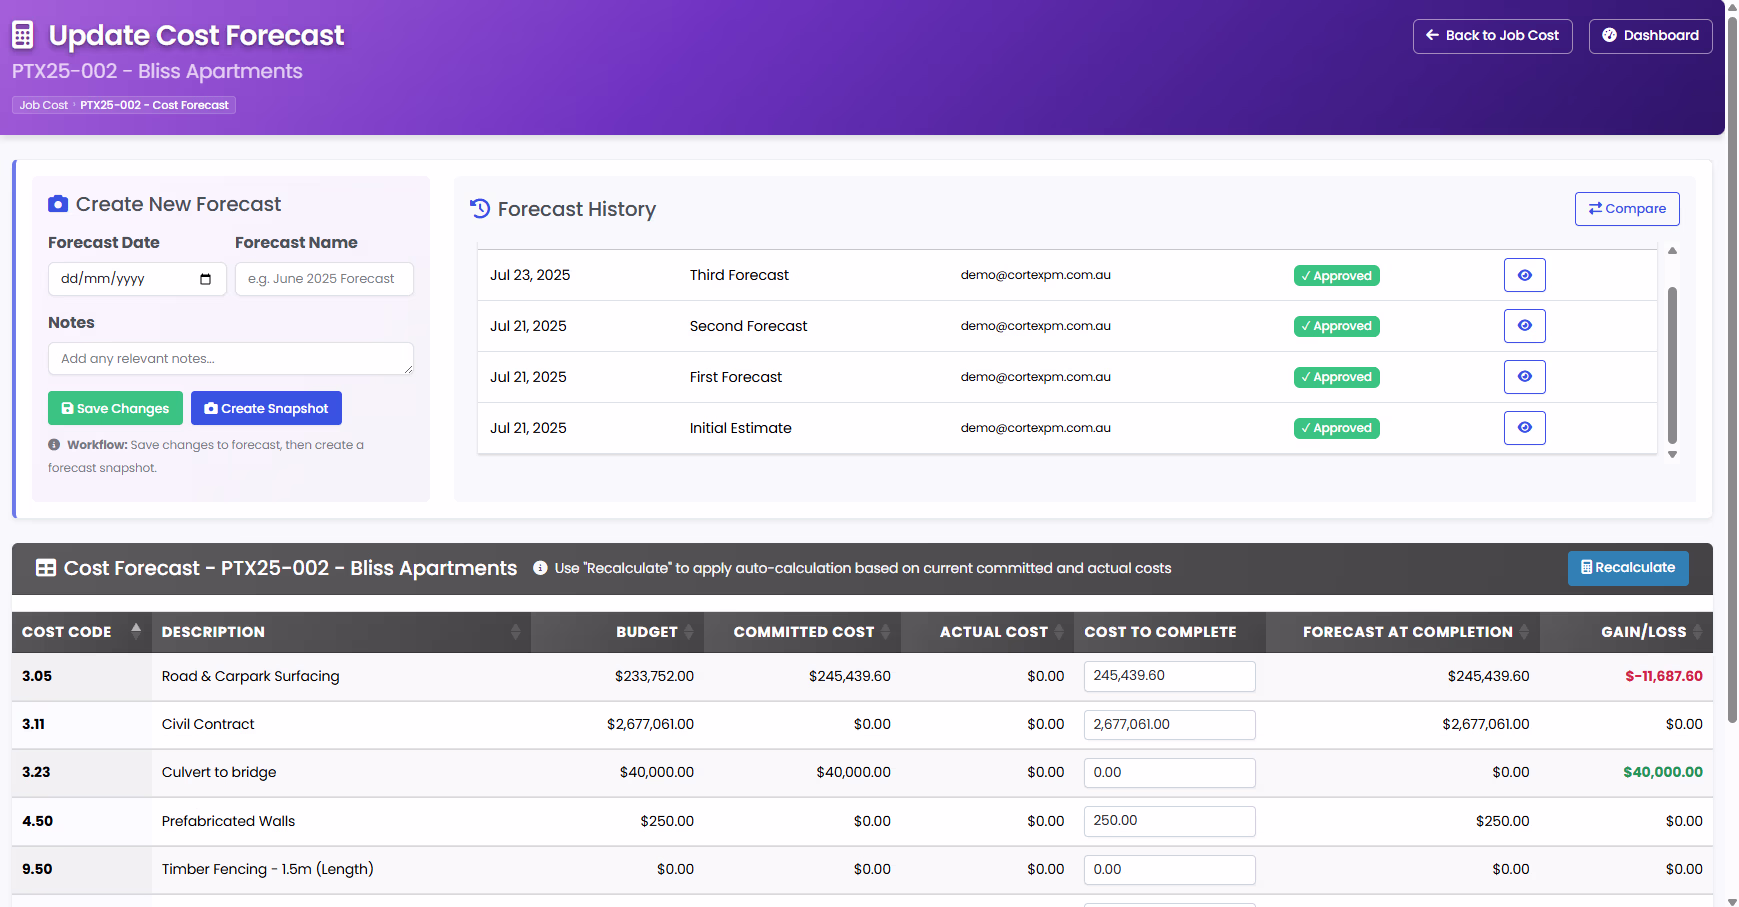Click PTX25-002 - Cost Forecast breadcrumb
This screenshot has height=907, width=1739.
point(154,105)
